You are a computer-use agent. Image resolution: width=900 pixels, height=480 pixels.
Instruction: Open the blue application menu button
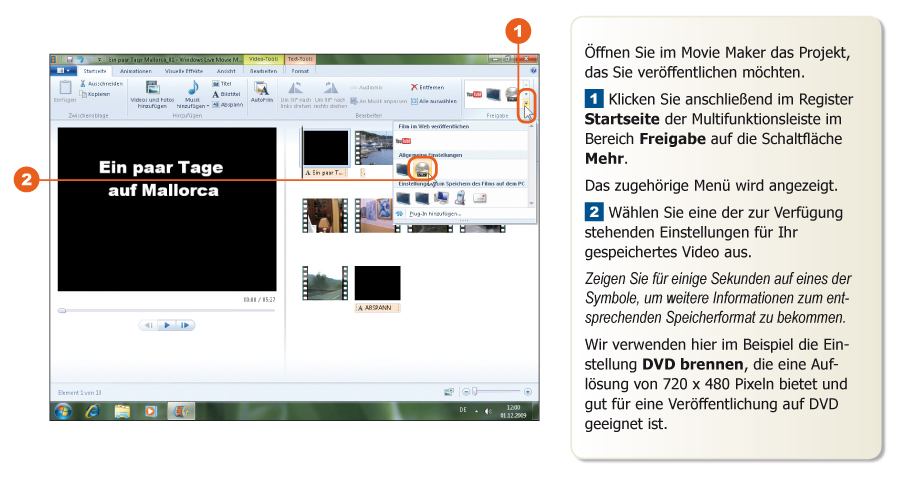64,71
